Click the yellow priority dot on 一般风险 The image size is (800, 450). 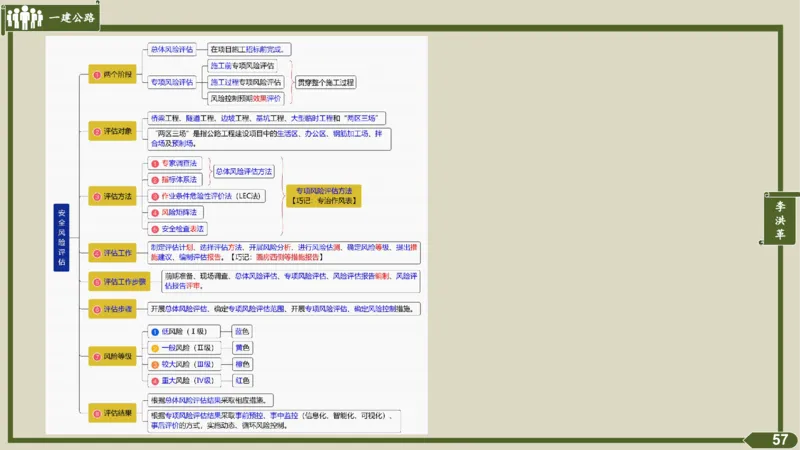pyautogui.click(x=155, y=348)
